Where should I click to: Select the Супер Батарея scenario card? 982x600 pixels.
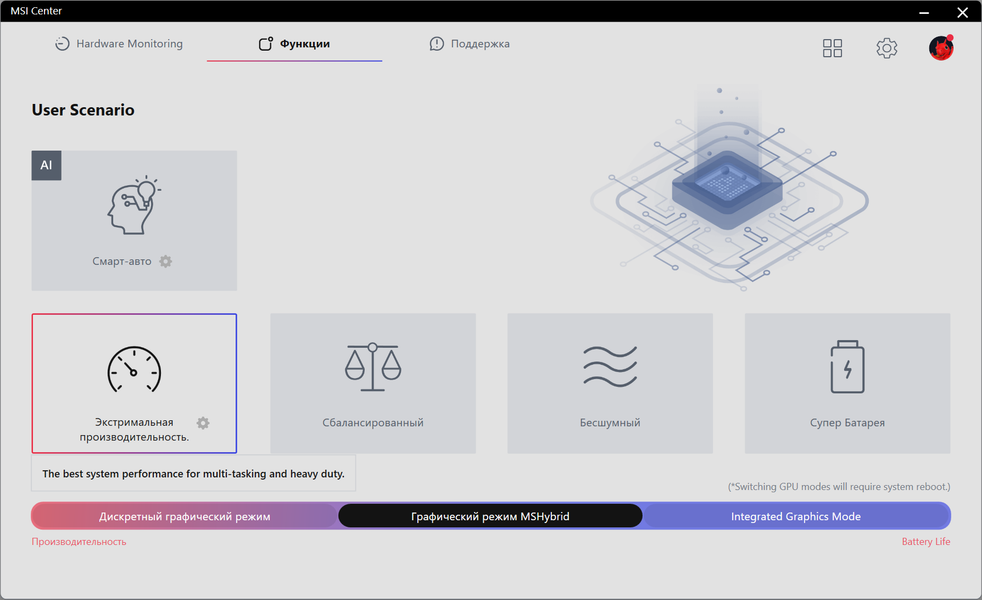point(847,383)
